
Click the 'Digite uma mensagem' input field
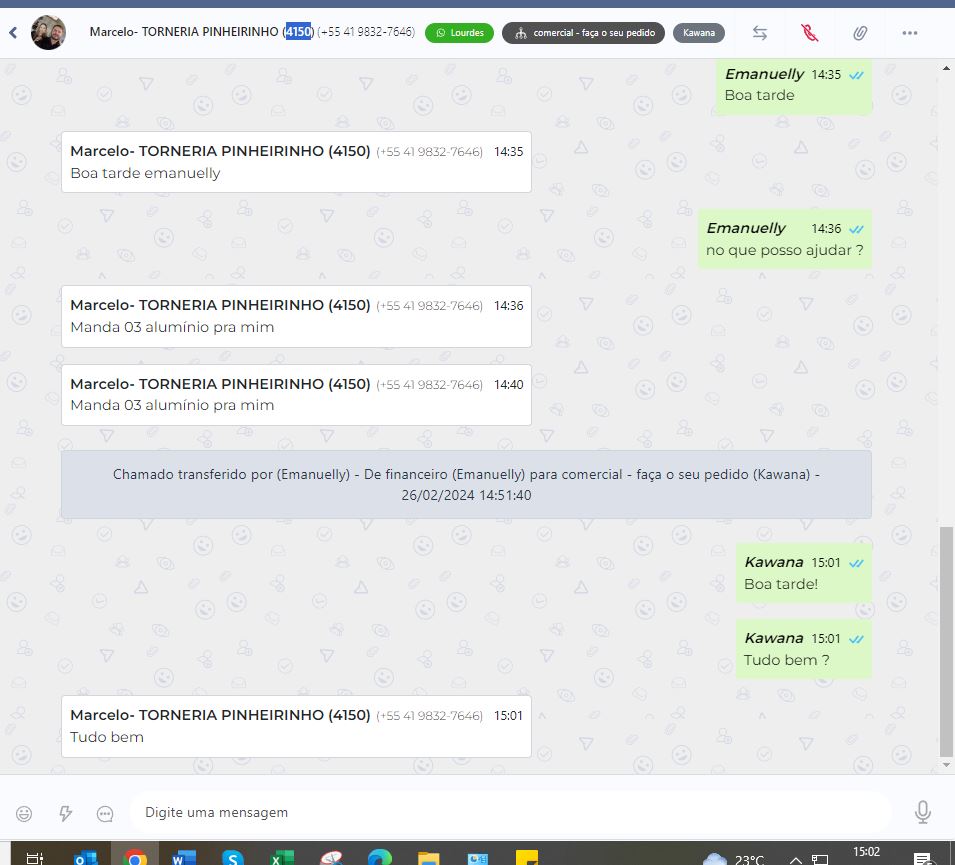(510, 812)
